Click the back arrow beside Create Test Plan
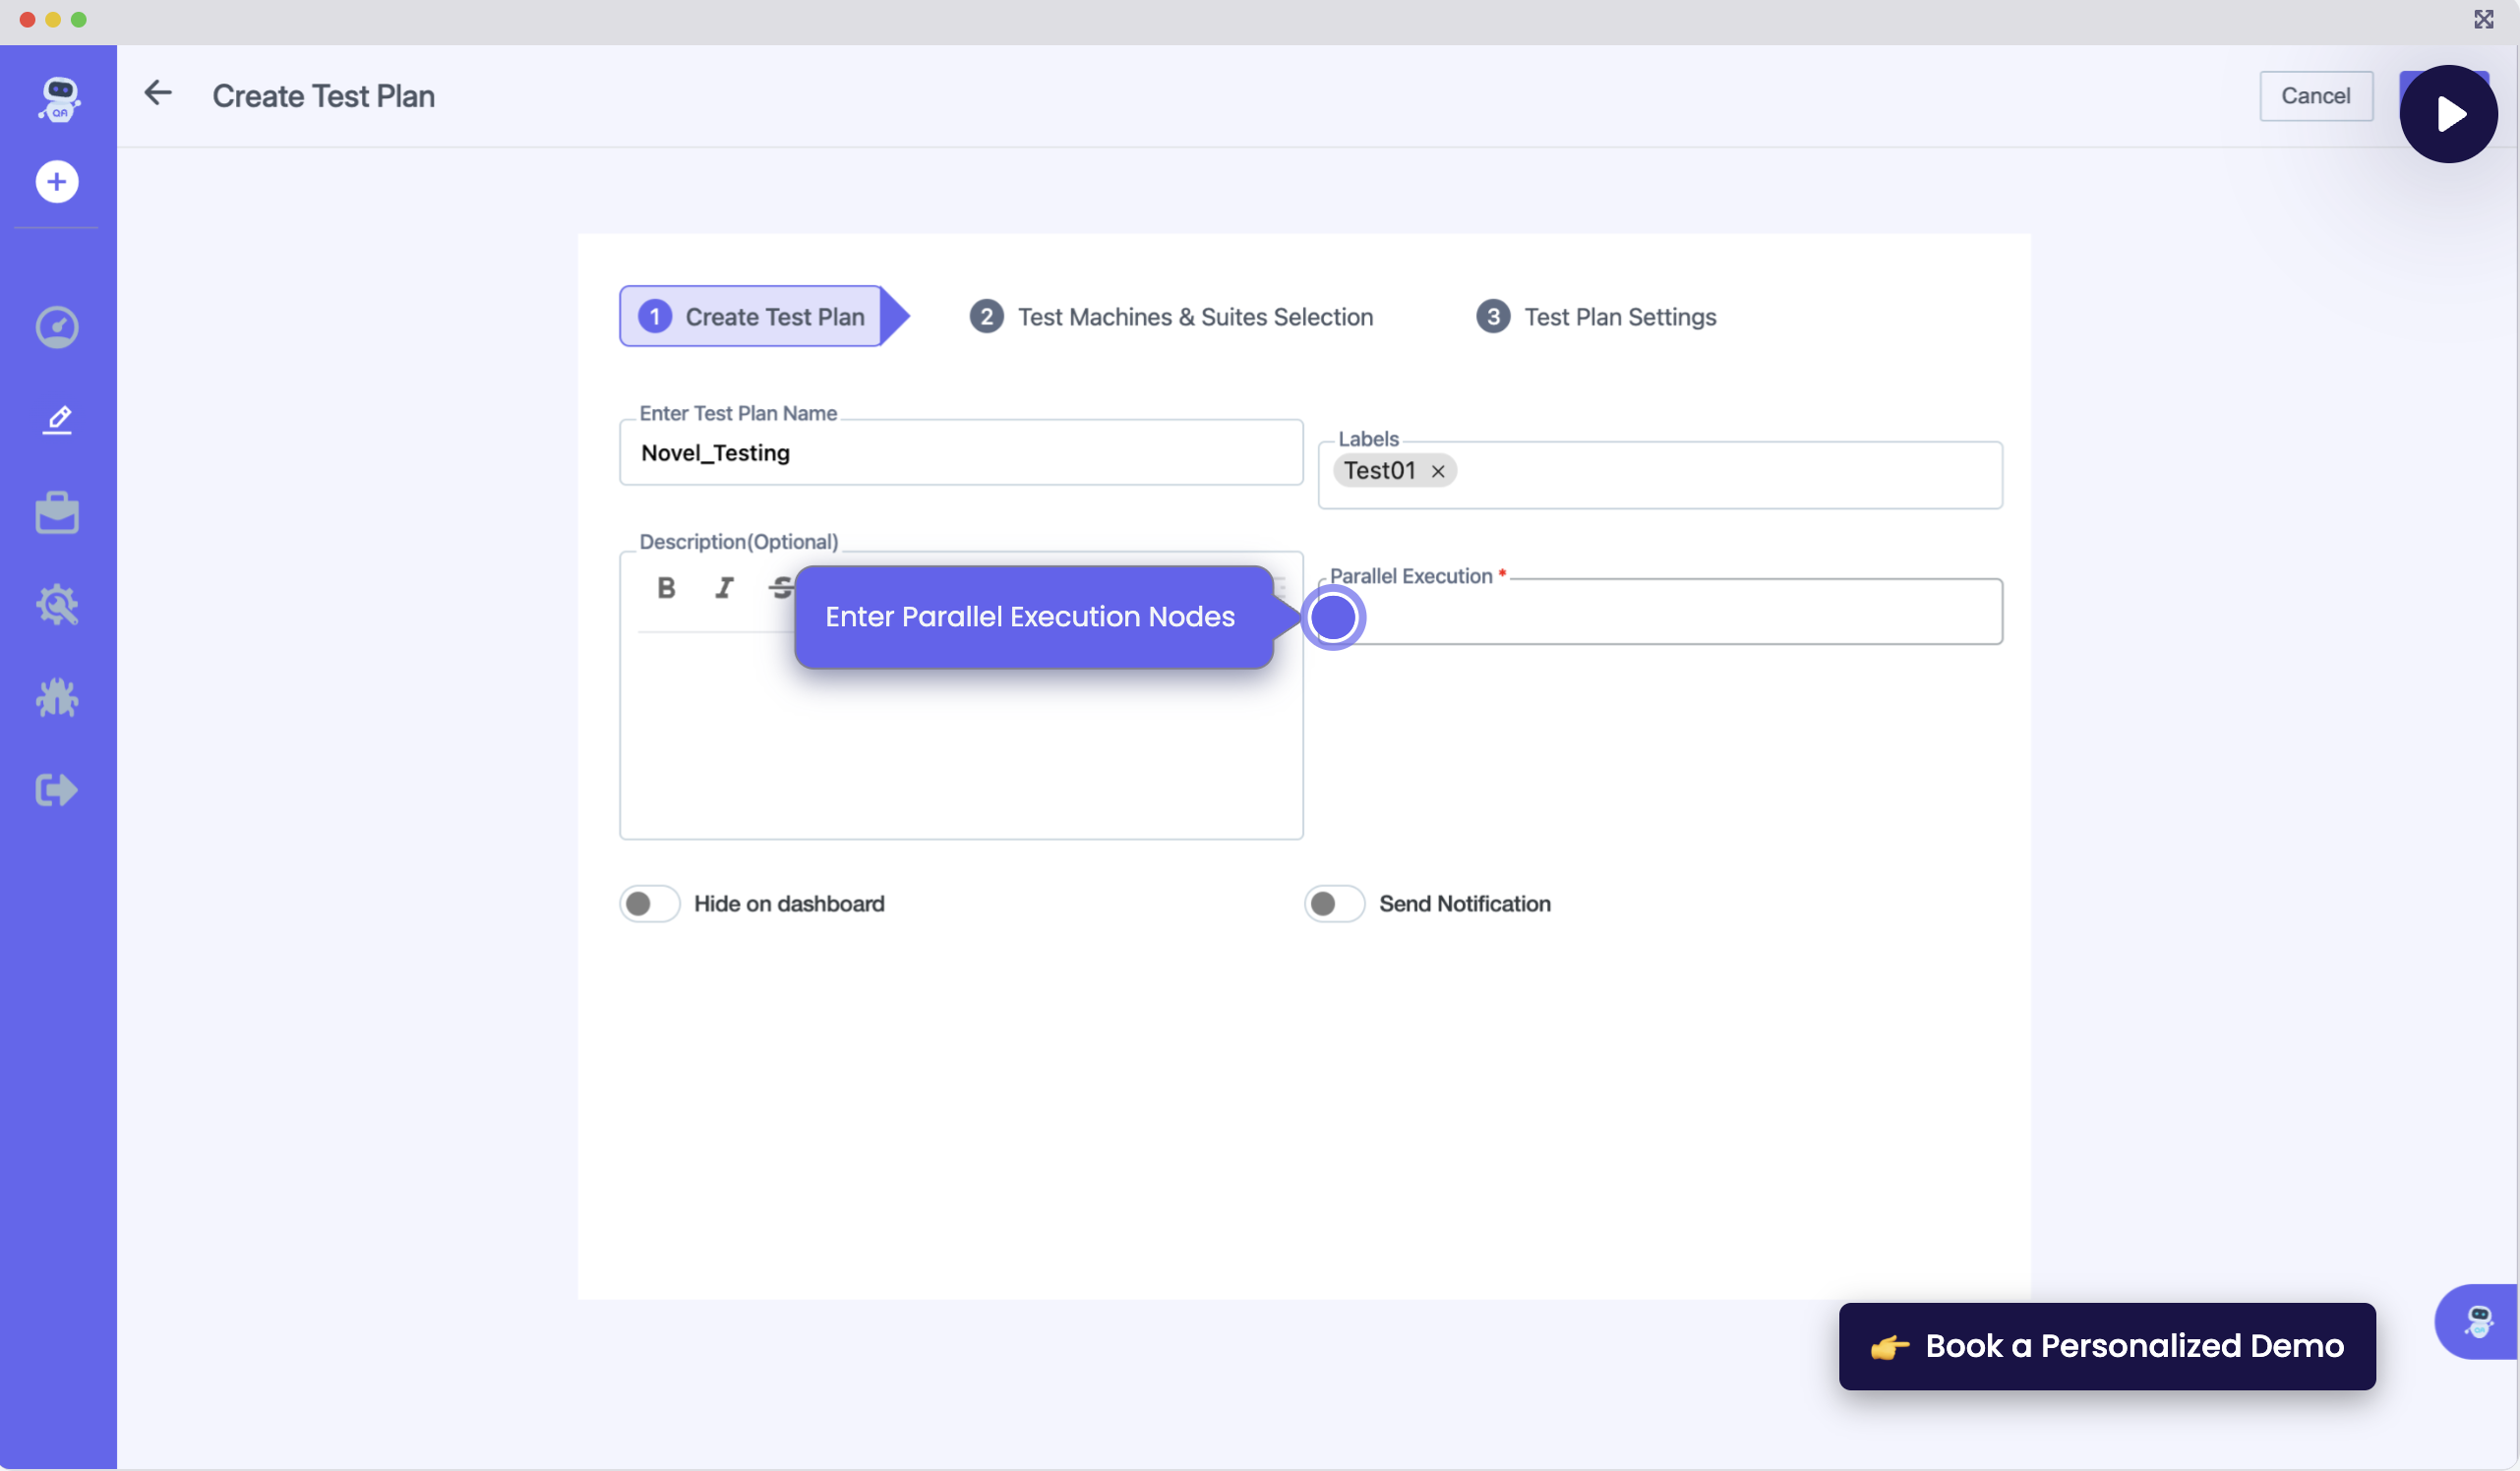Screen dimensions: 2520x1471 point(158,94)
